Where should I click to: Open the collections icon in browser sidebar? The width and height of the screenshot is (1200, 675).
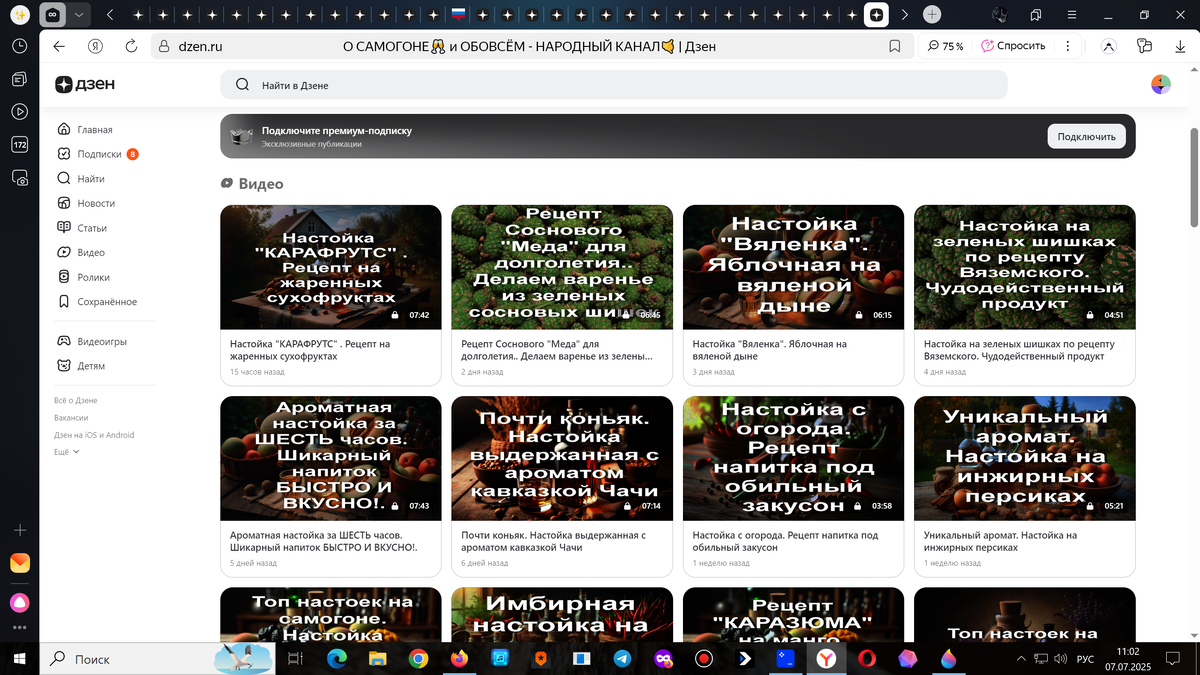[x=19, y=79]
